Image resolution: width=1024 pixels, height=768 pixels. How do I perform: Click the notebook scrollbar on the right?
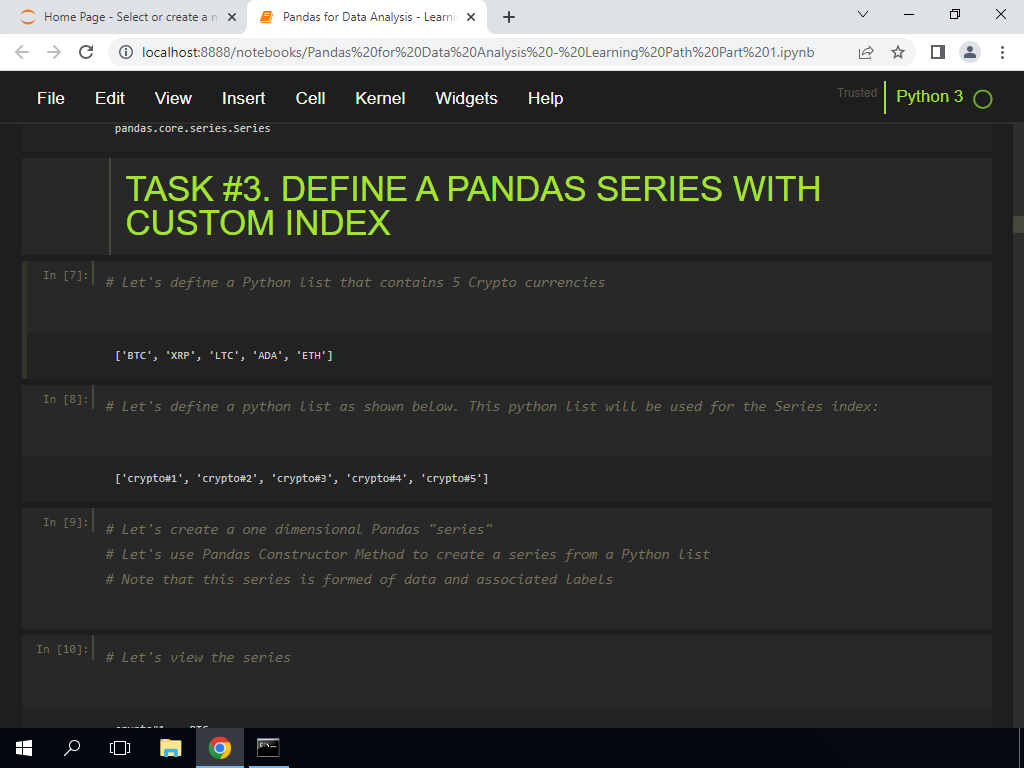click(x=1017, y=223)
